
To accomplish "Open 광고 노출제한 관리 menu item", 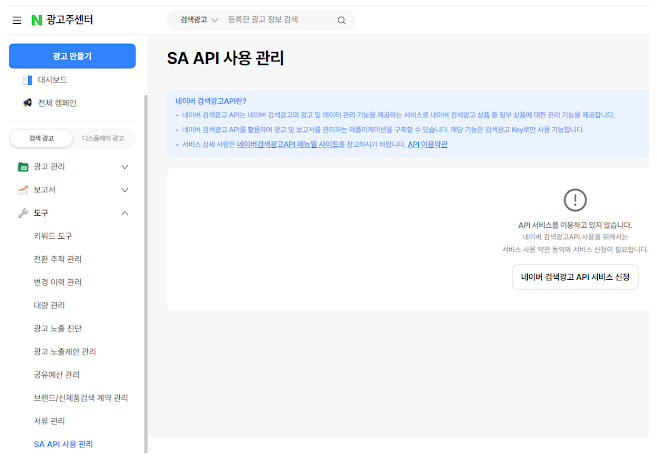I will click(x=65, y=351).
